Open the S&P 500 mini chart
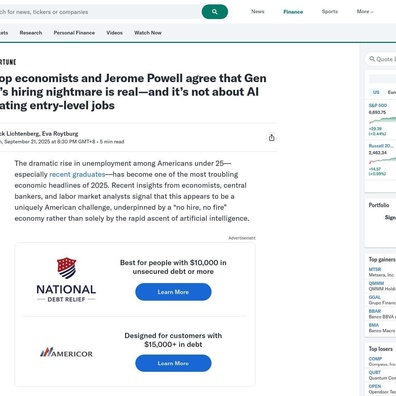 (x=383, y=121)
